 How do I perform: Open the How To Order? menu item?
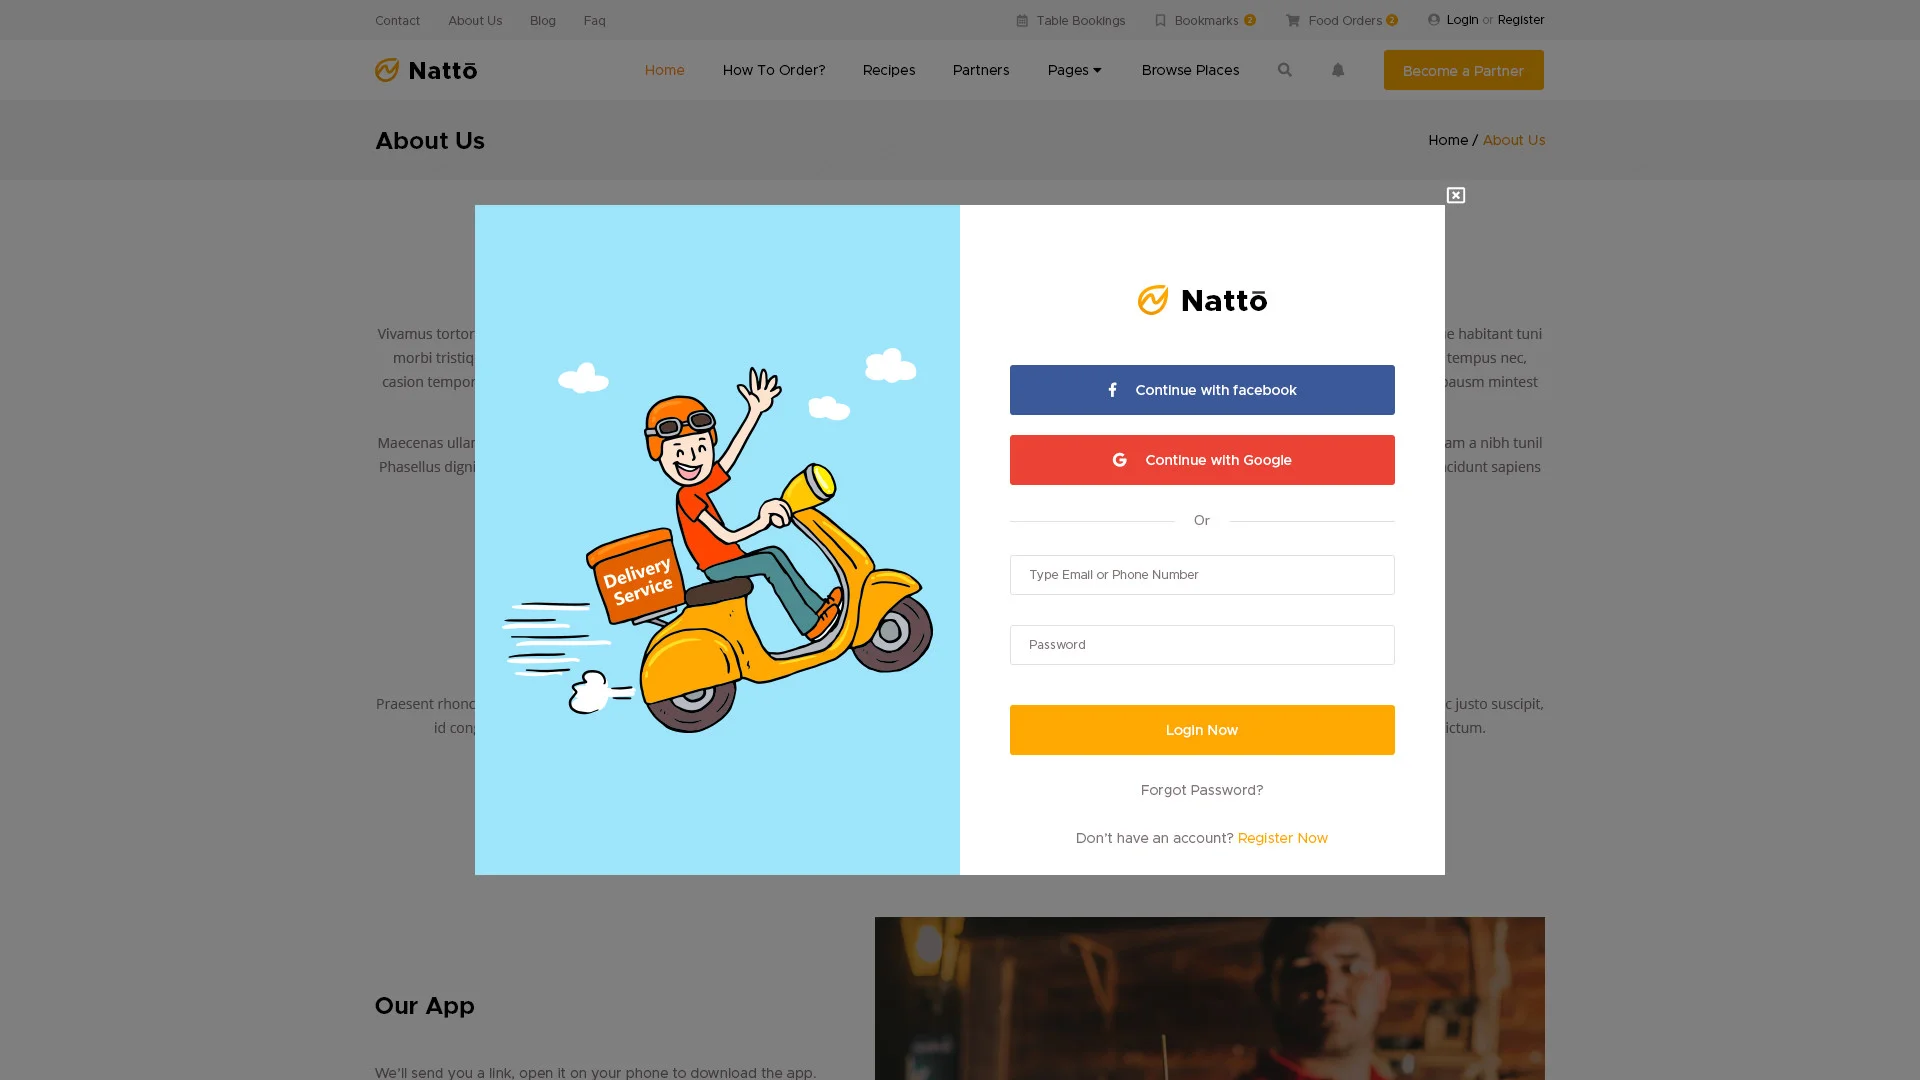pyautogui.click(x=774, y=70)
